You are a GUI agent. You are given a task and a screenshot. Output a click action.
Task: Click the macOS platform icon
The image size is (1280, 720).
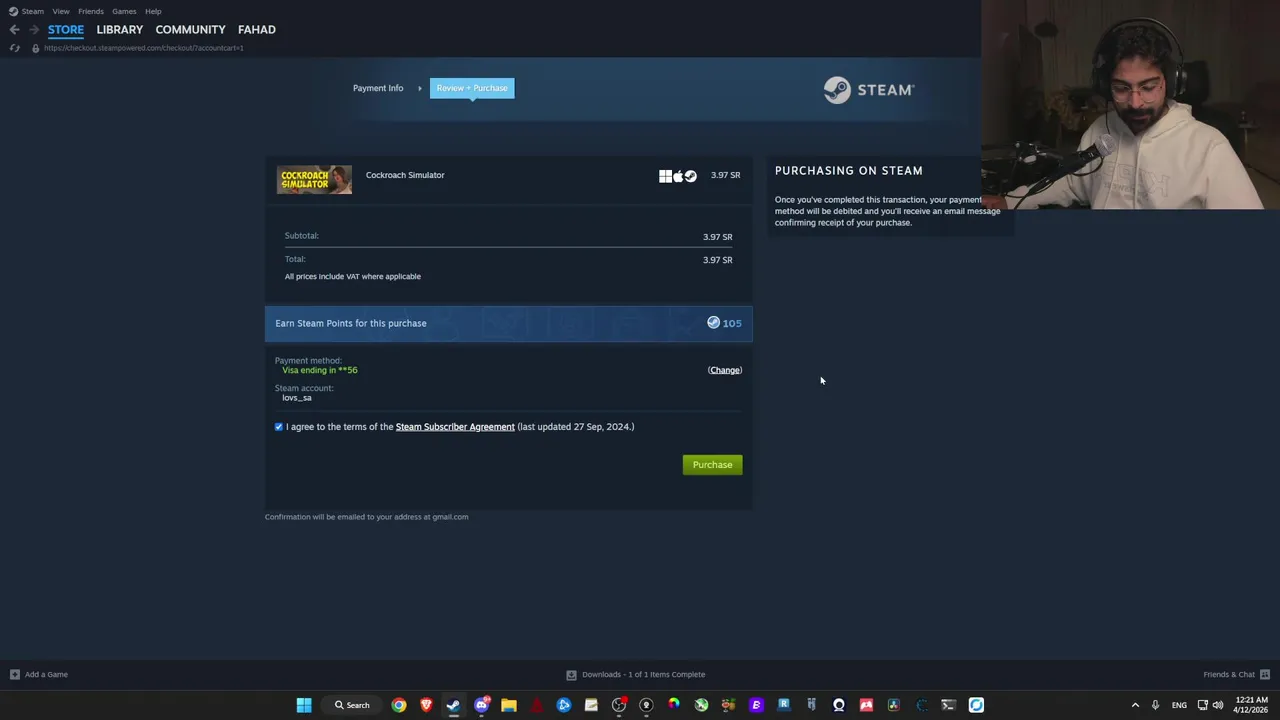[x=678, y=177]
